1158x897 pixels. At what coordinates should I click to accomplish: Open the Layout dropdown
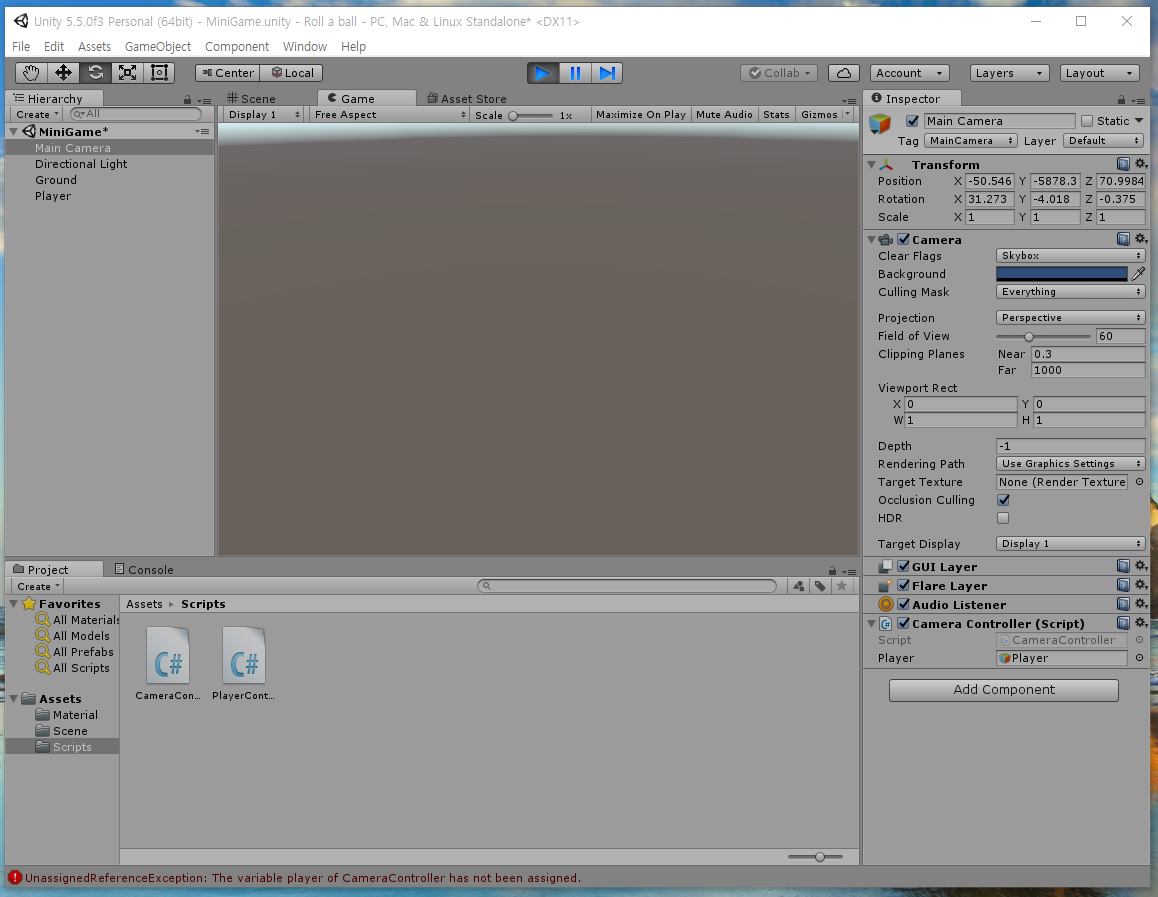coord(1098,72)
